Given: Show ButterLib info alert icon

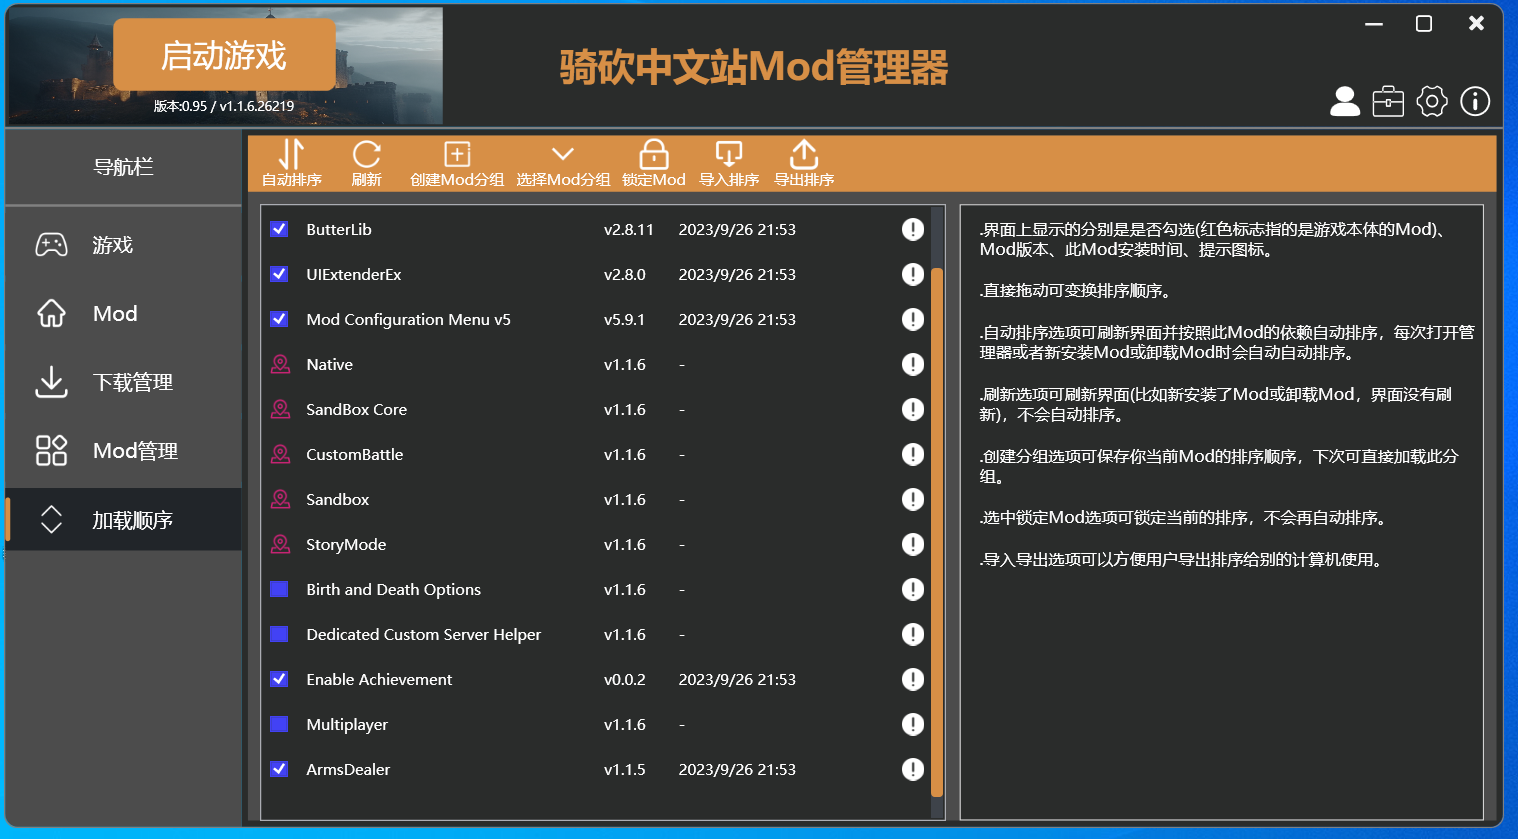Looking at the screenshot, I should point(913,229).
